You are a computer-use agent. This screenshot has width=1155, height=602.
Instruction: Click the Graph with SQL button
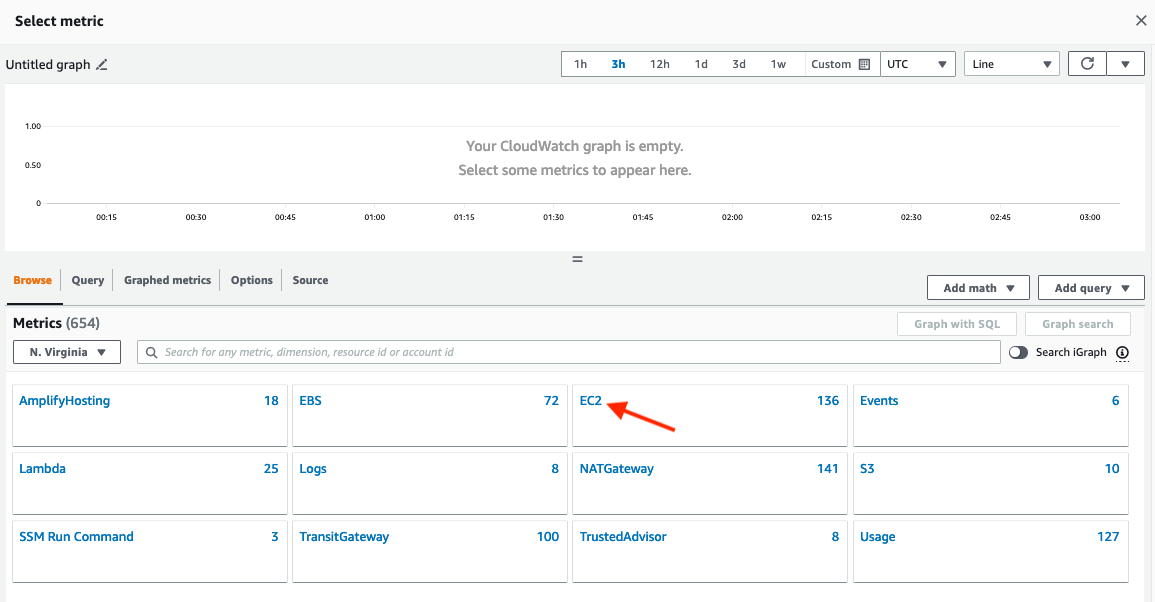[957, 324]
